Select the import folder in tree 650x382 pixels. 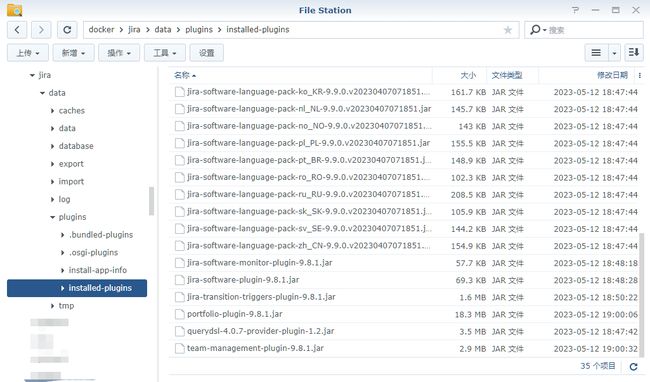click(71, 181)
